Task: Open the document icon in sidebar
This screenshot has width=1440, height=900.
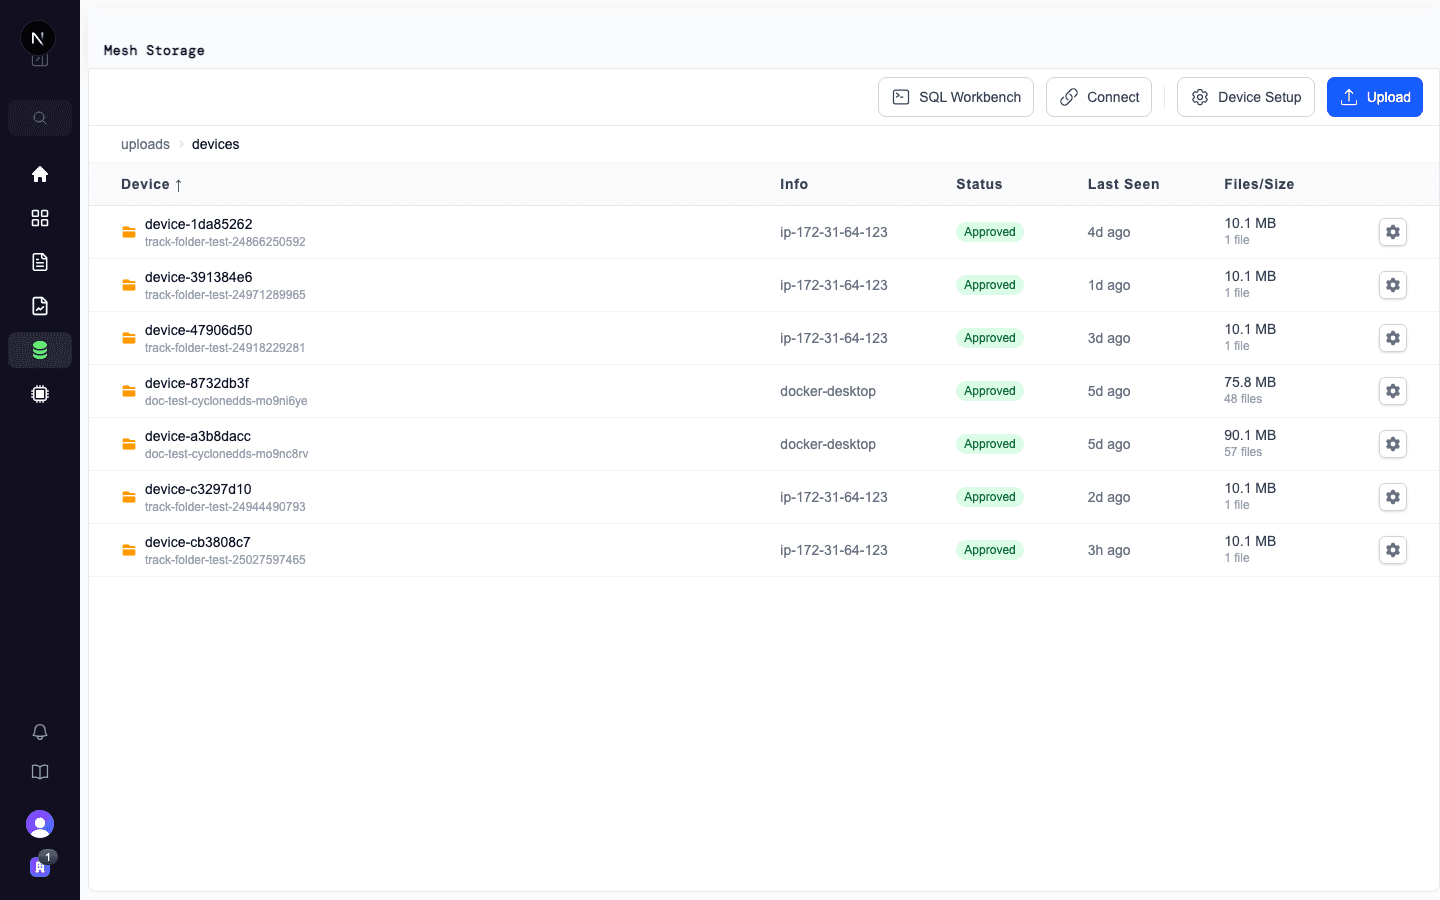Action: pyautogui.click(x=40, y=262)
